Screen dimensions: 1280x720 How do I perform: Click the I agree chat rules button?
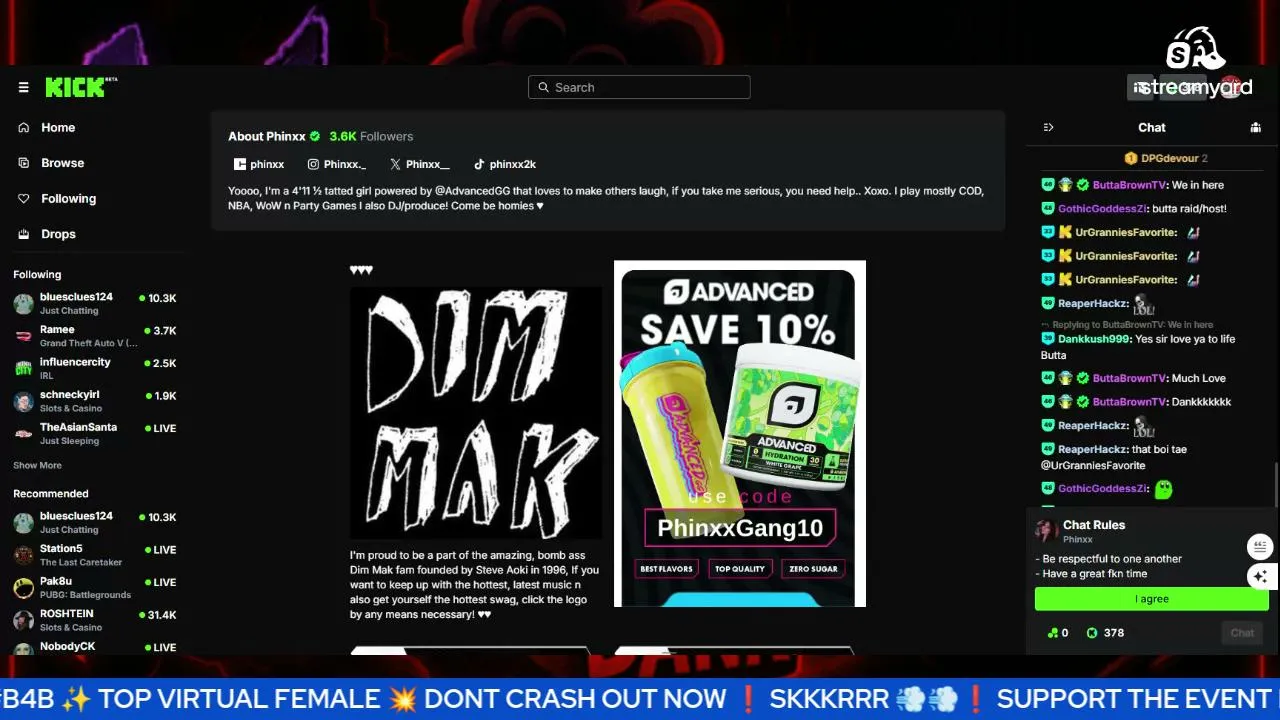[1152, 599]
